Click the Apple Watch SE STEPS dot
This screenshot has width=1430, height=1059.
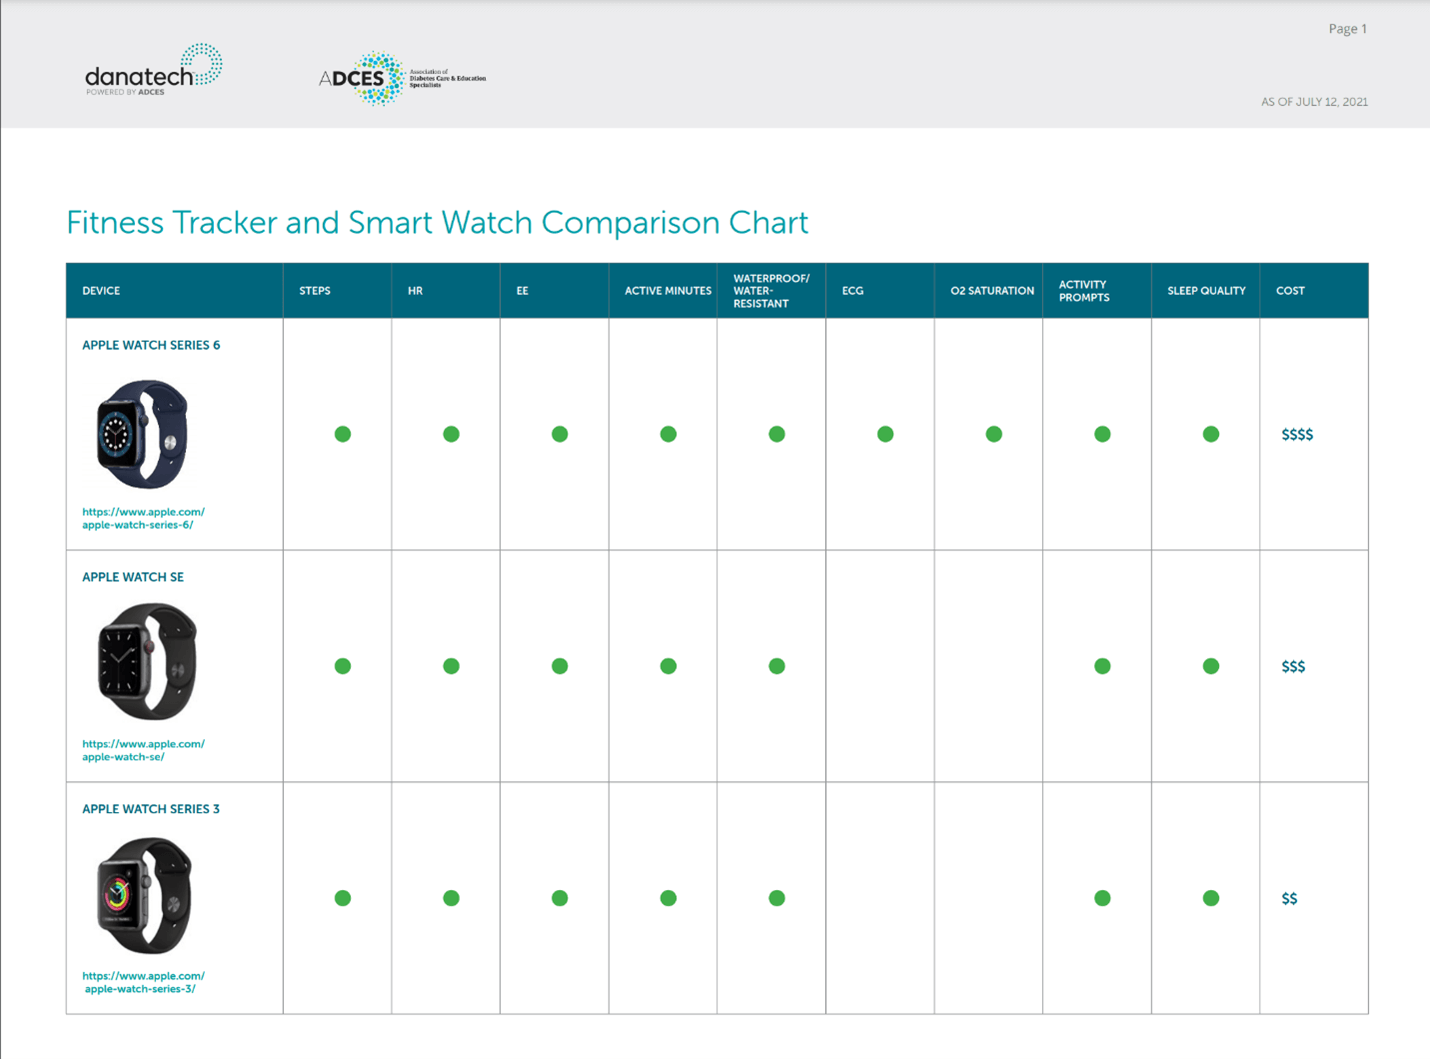[343, 666]
